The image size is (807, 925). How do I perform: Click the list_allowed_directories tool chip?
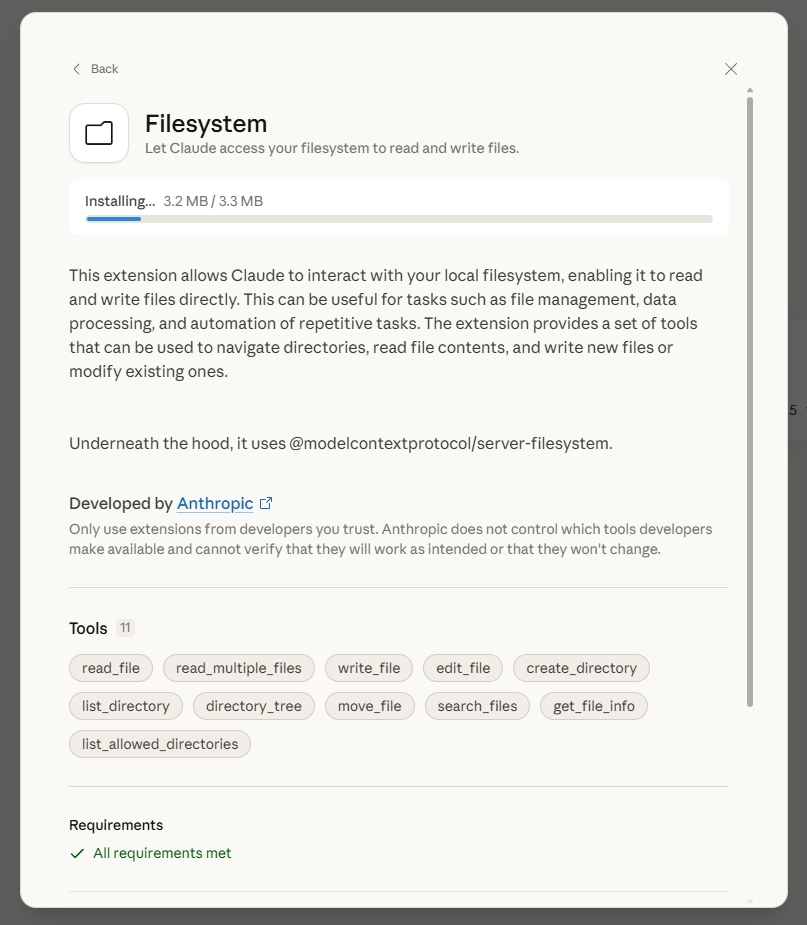(x=160, y=744)
